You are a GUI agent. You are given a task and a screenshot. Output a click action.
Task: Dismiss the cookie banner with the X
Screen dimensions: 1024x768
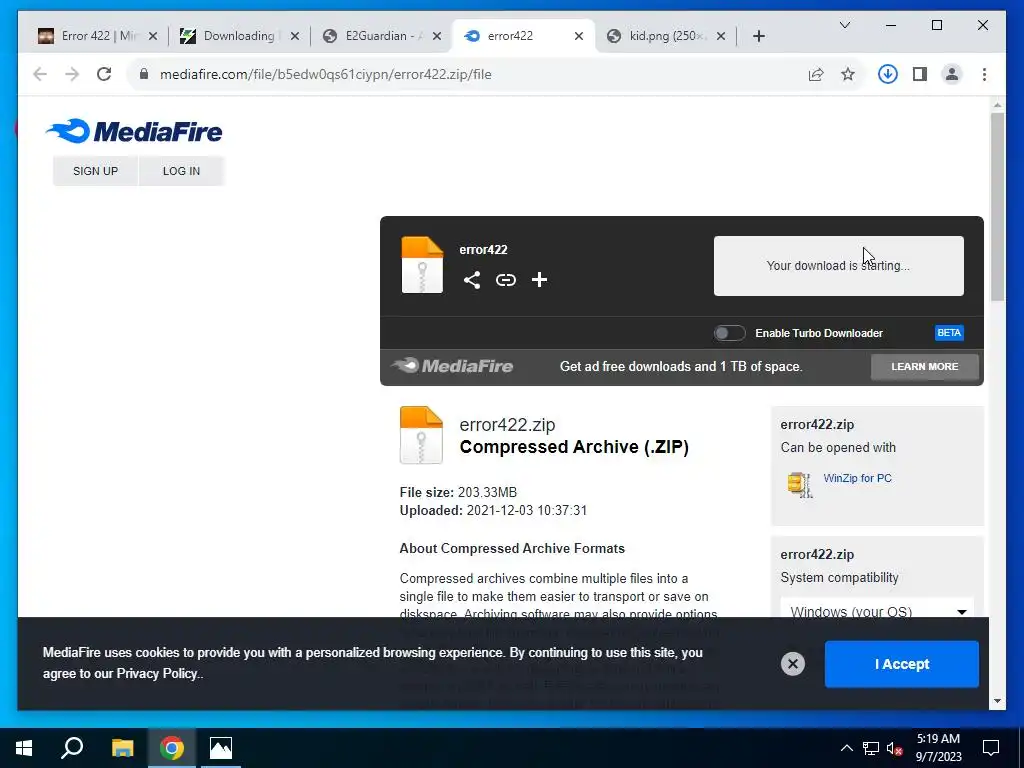point(793,664)
